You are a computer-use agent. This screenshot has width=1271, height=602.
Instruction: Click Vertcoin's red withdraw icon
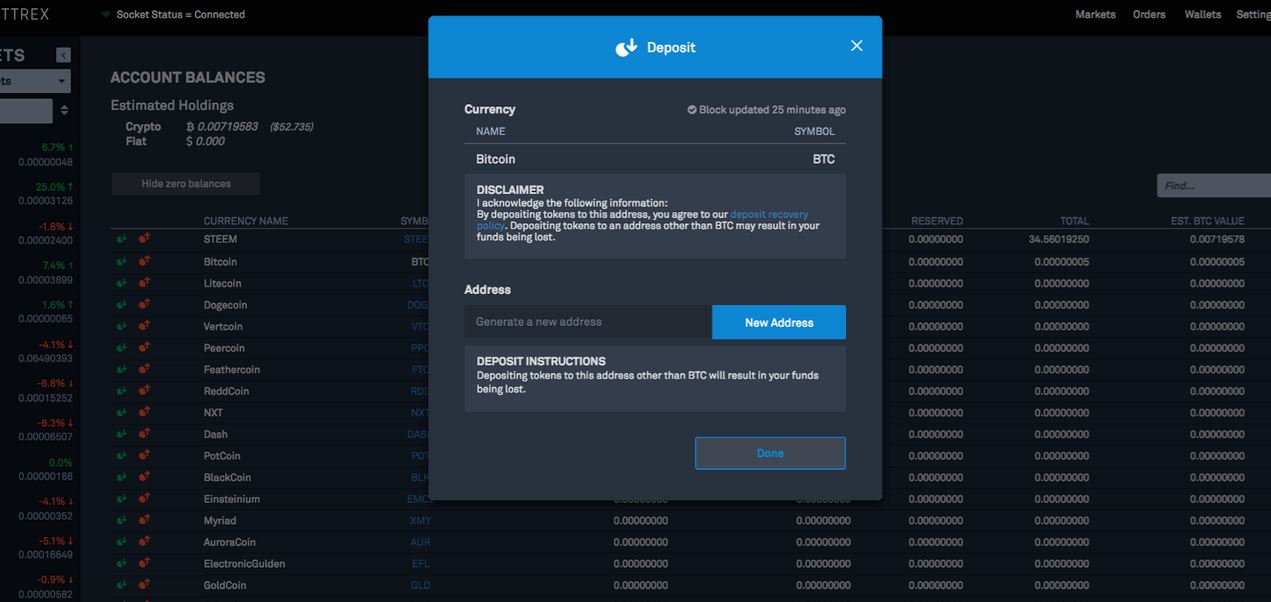[144, 326]
